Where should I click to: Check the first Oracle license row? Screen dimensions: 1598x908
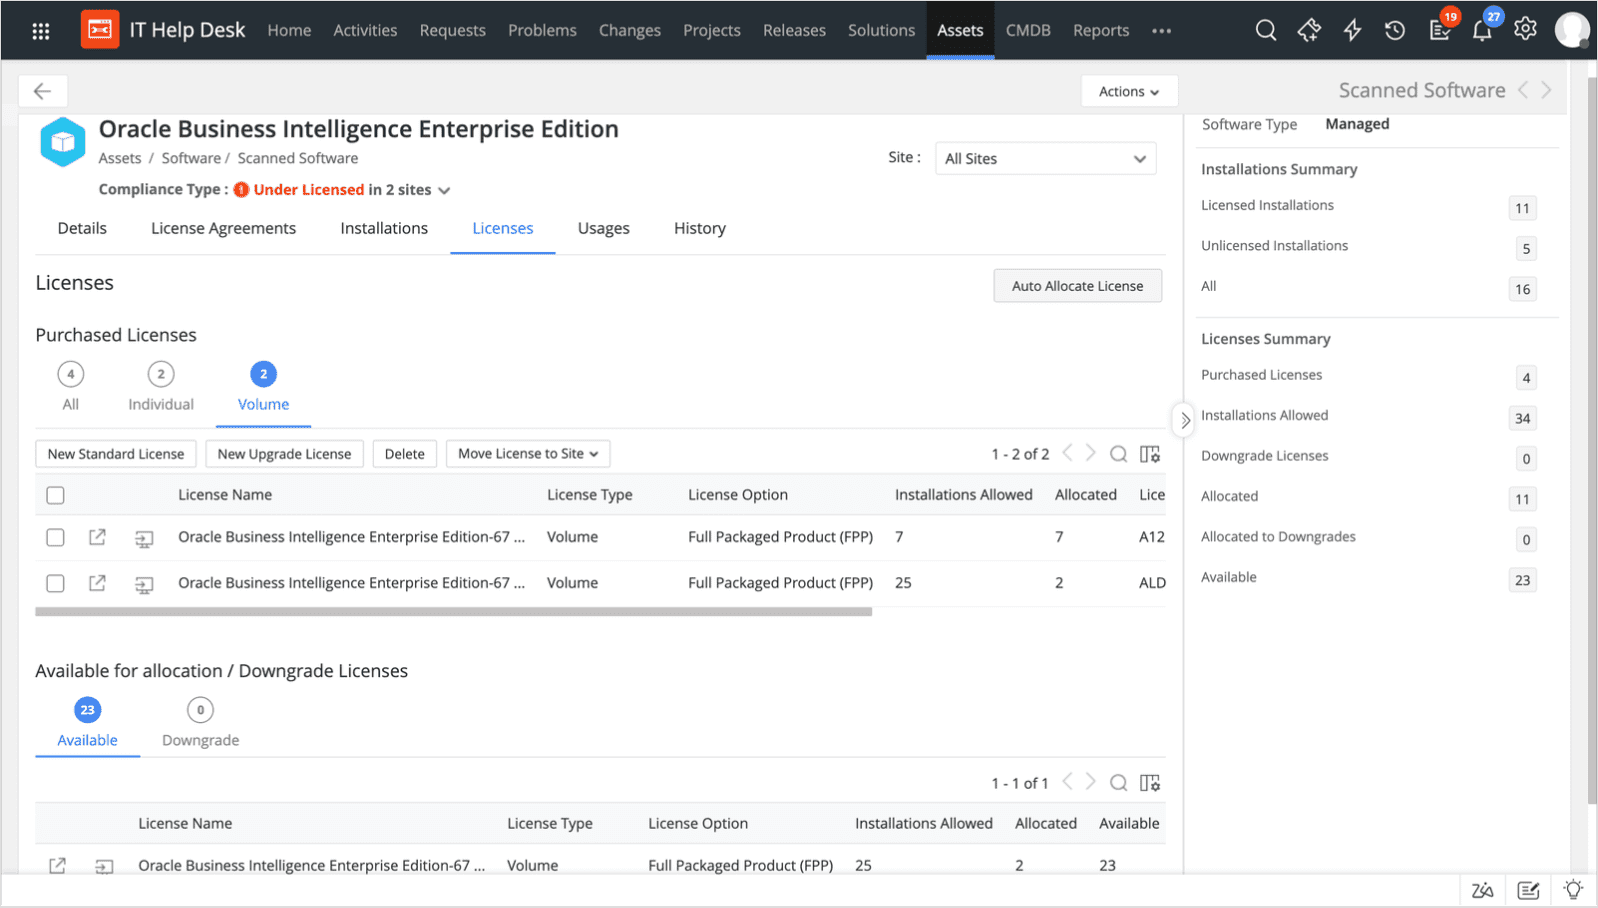coord(56,537)
